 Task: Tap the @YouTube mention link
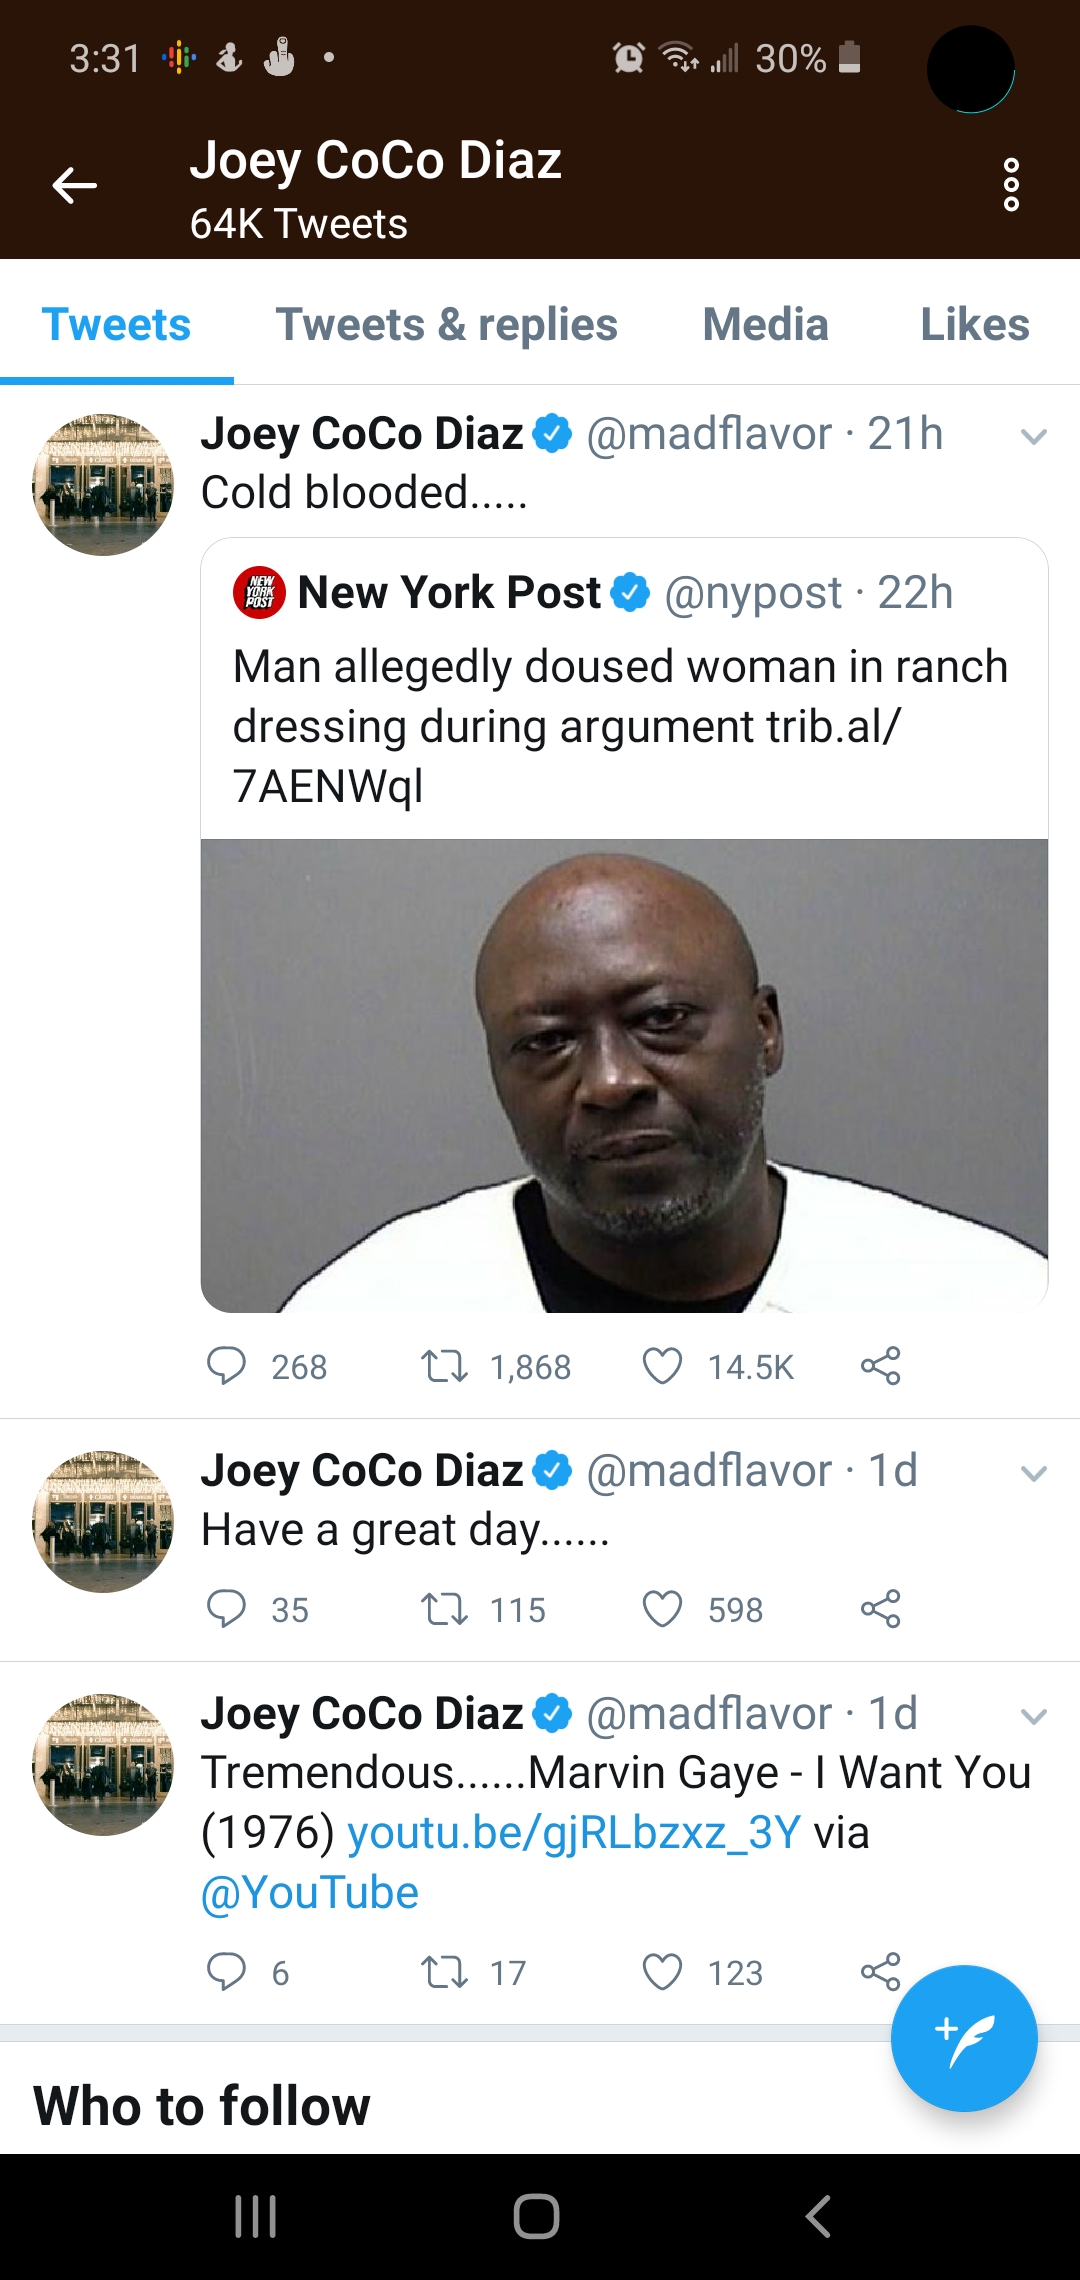coord(310,1893)
